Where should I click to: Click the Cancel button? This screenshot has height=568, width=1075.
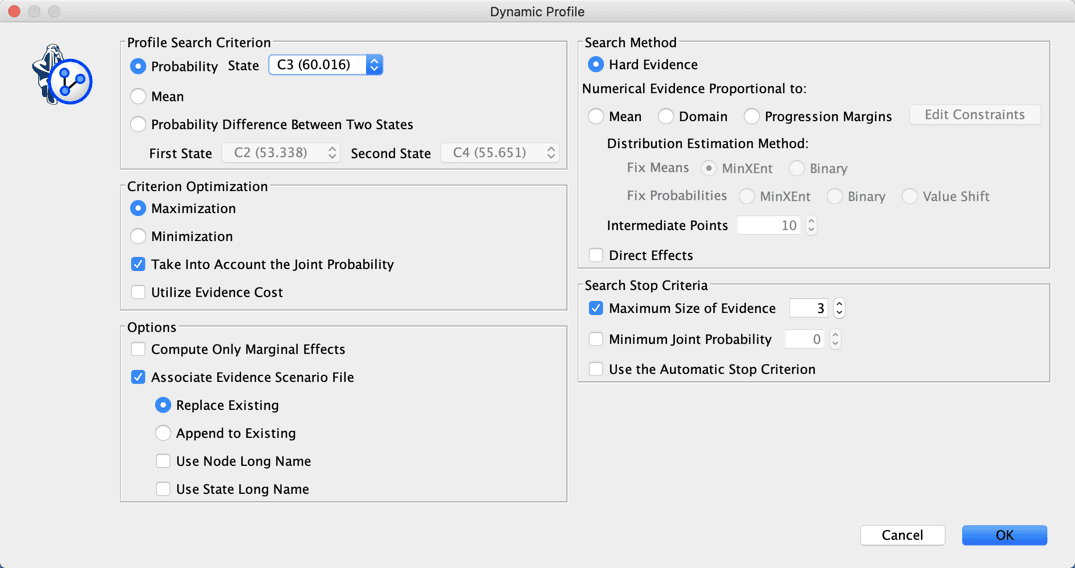(x=902, y=535)
